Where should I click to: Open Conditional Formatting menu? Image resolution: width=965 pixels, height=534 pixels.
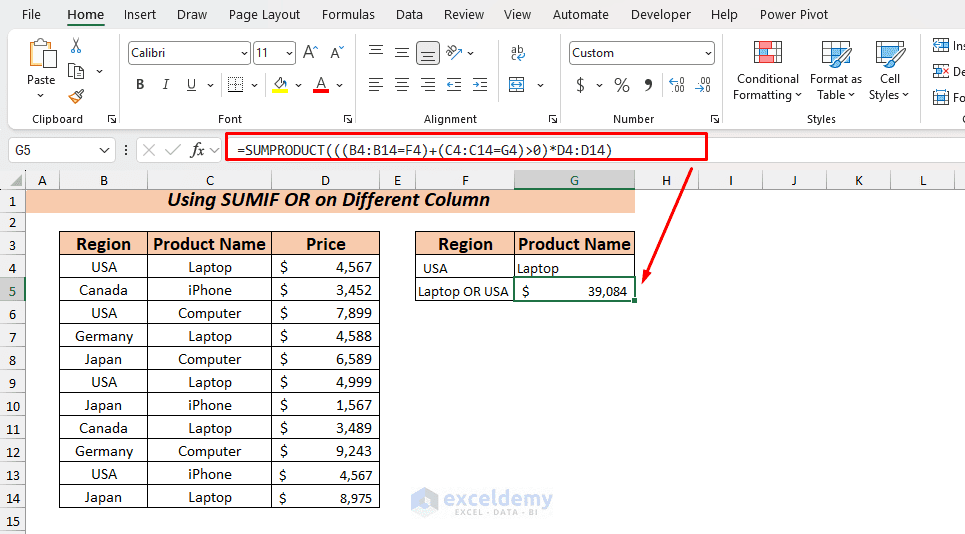(x=767, y=70)
